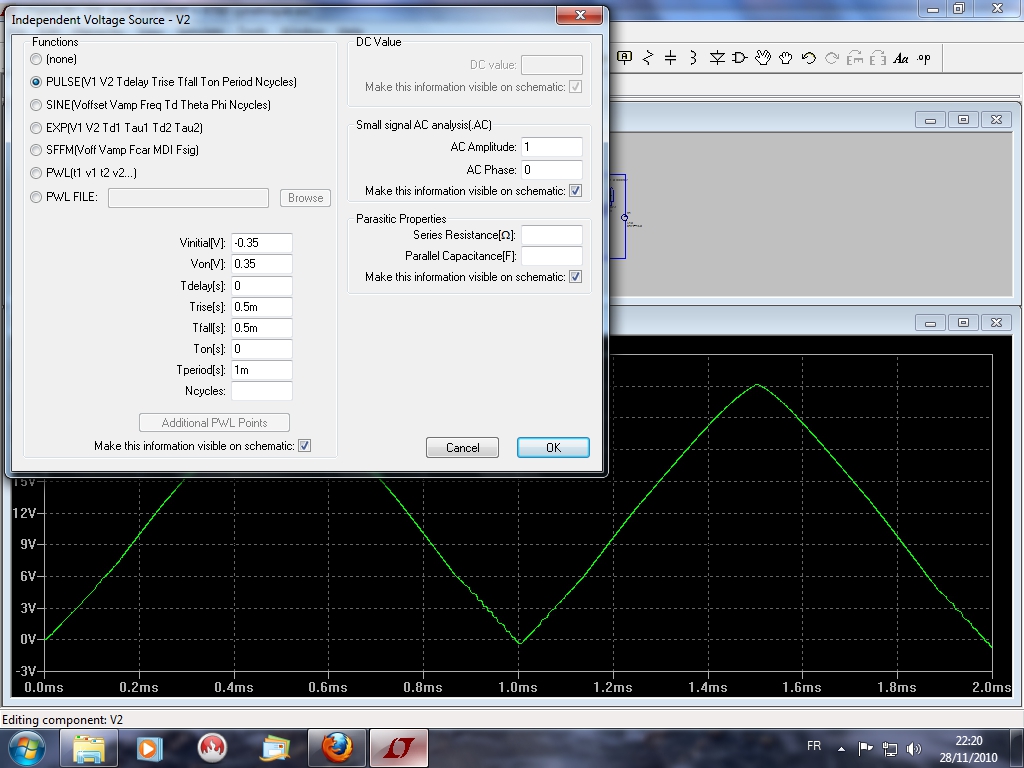Show hidden tray icons arrow
The height and width of the screenshot is (768, 1024).
(841, 749)
